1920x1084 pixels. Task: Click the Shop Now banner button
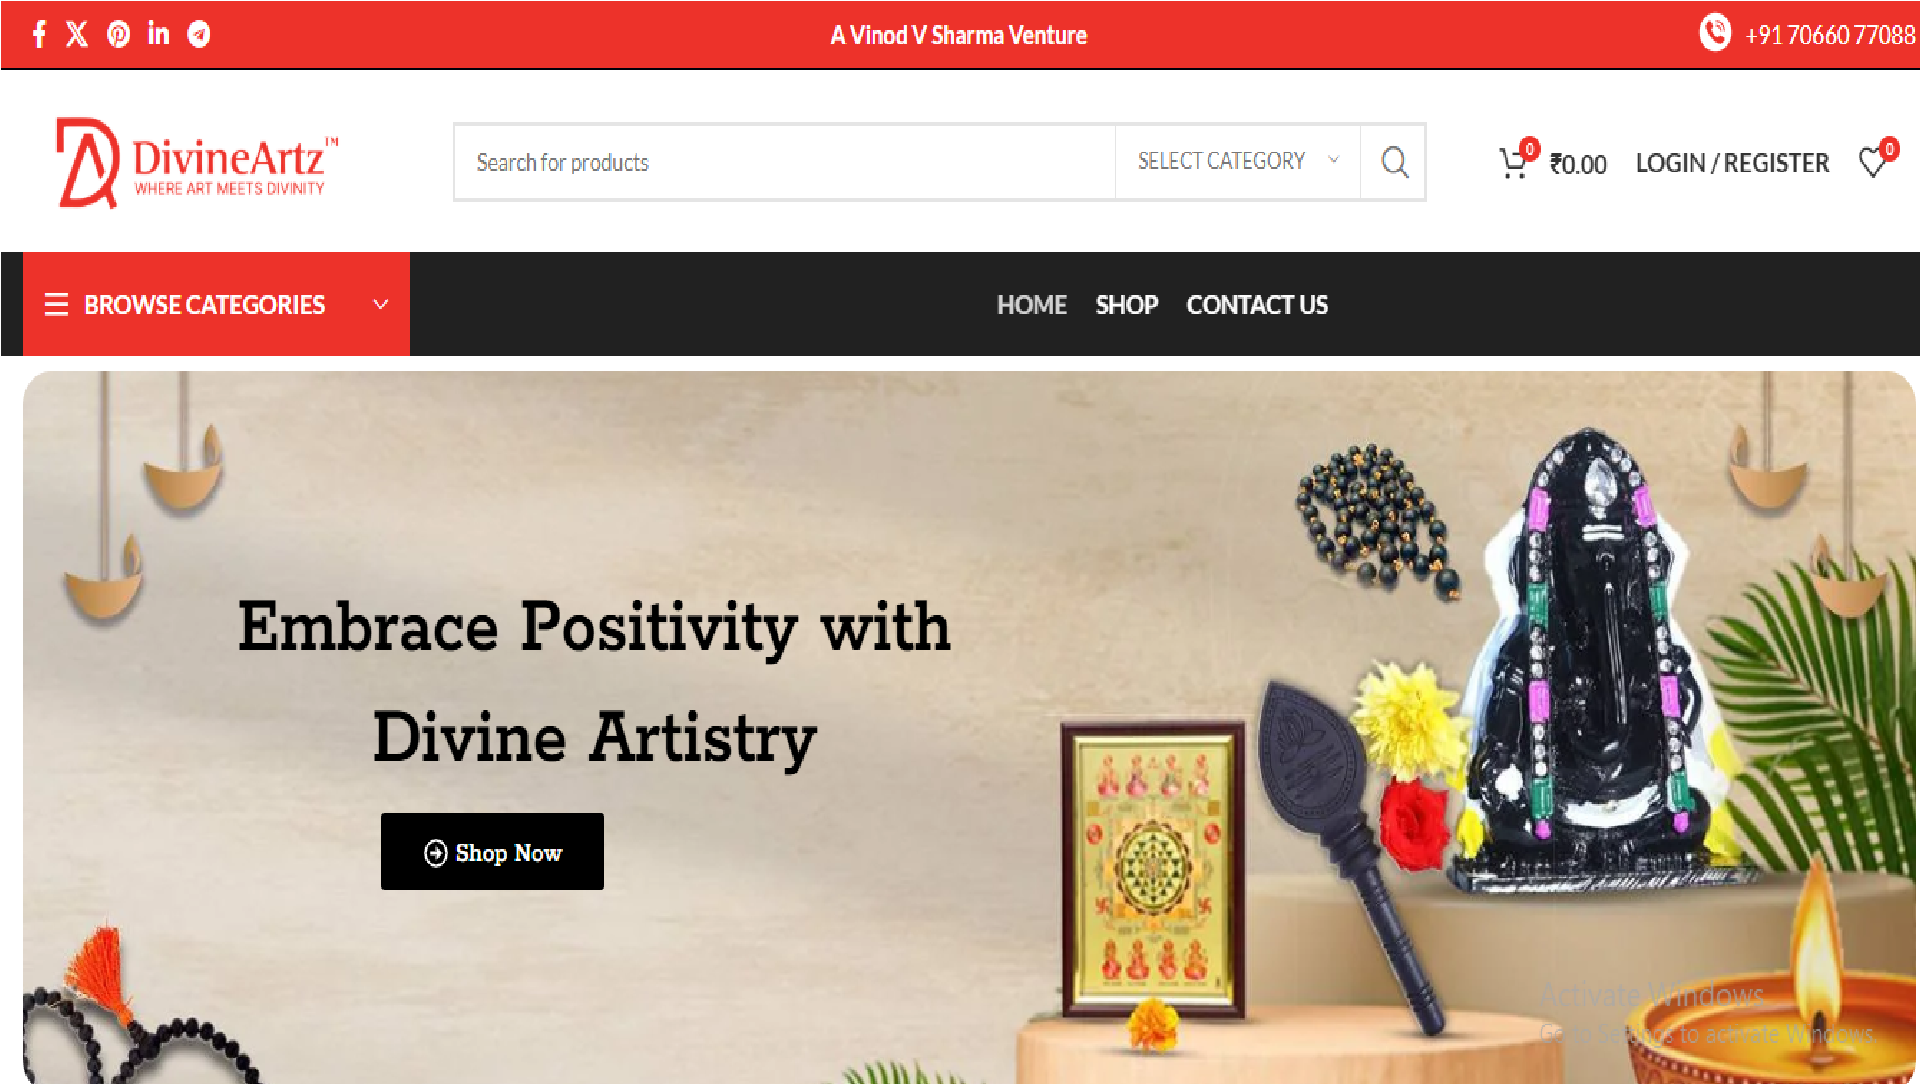pos(492,852)
